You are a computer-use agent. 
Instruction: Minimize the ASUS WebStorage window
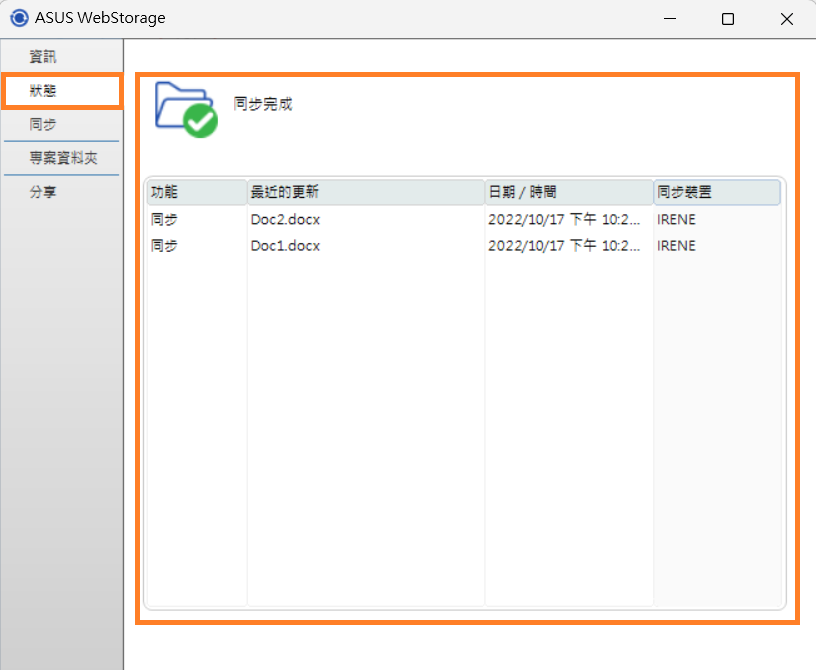click(x=670, y=19)
